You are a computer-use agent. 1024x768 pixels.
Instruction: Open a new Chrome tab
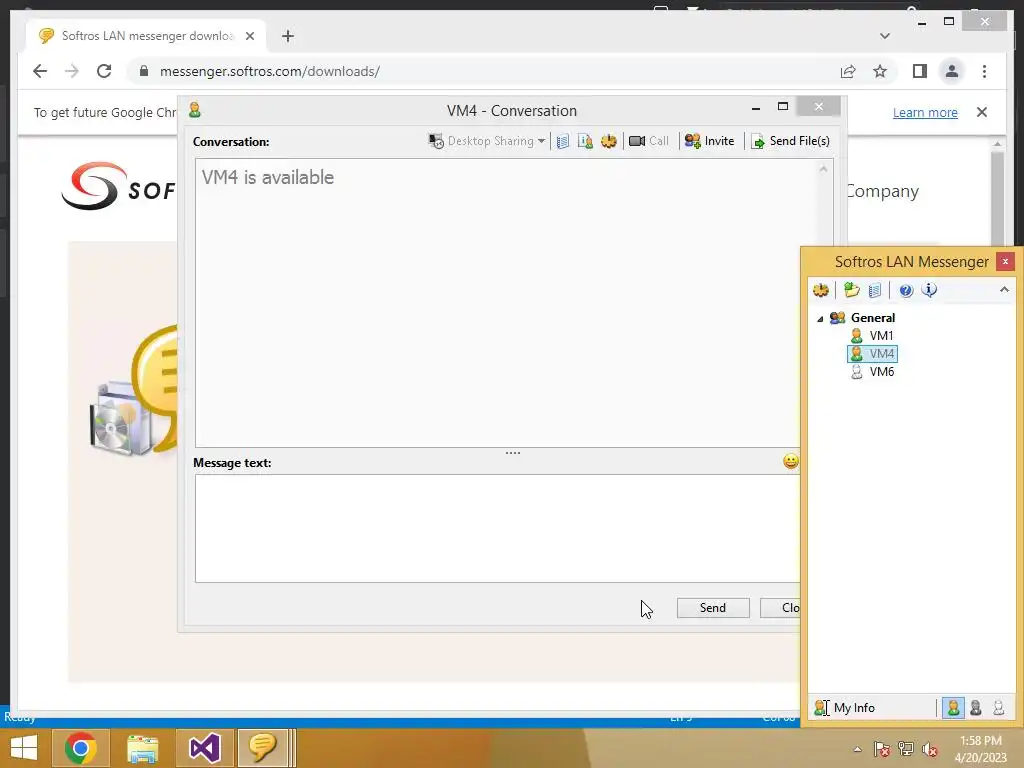coord(287,36)
